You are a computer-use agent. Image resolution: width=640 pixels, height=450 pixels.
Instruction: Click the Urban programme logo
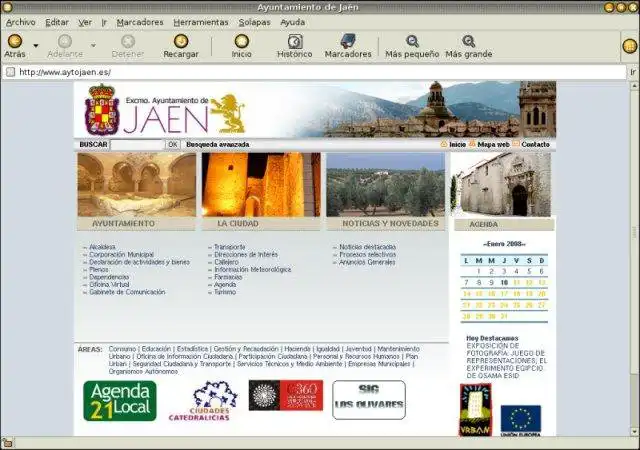[x=476, y=410]
